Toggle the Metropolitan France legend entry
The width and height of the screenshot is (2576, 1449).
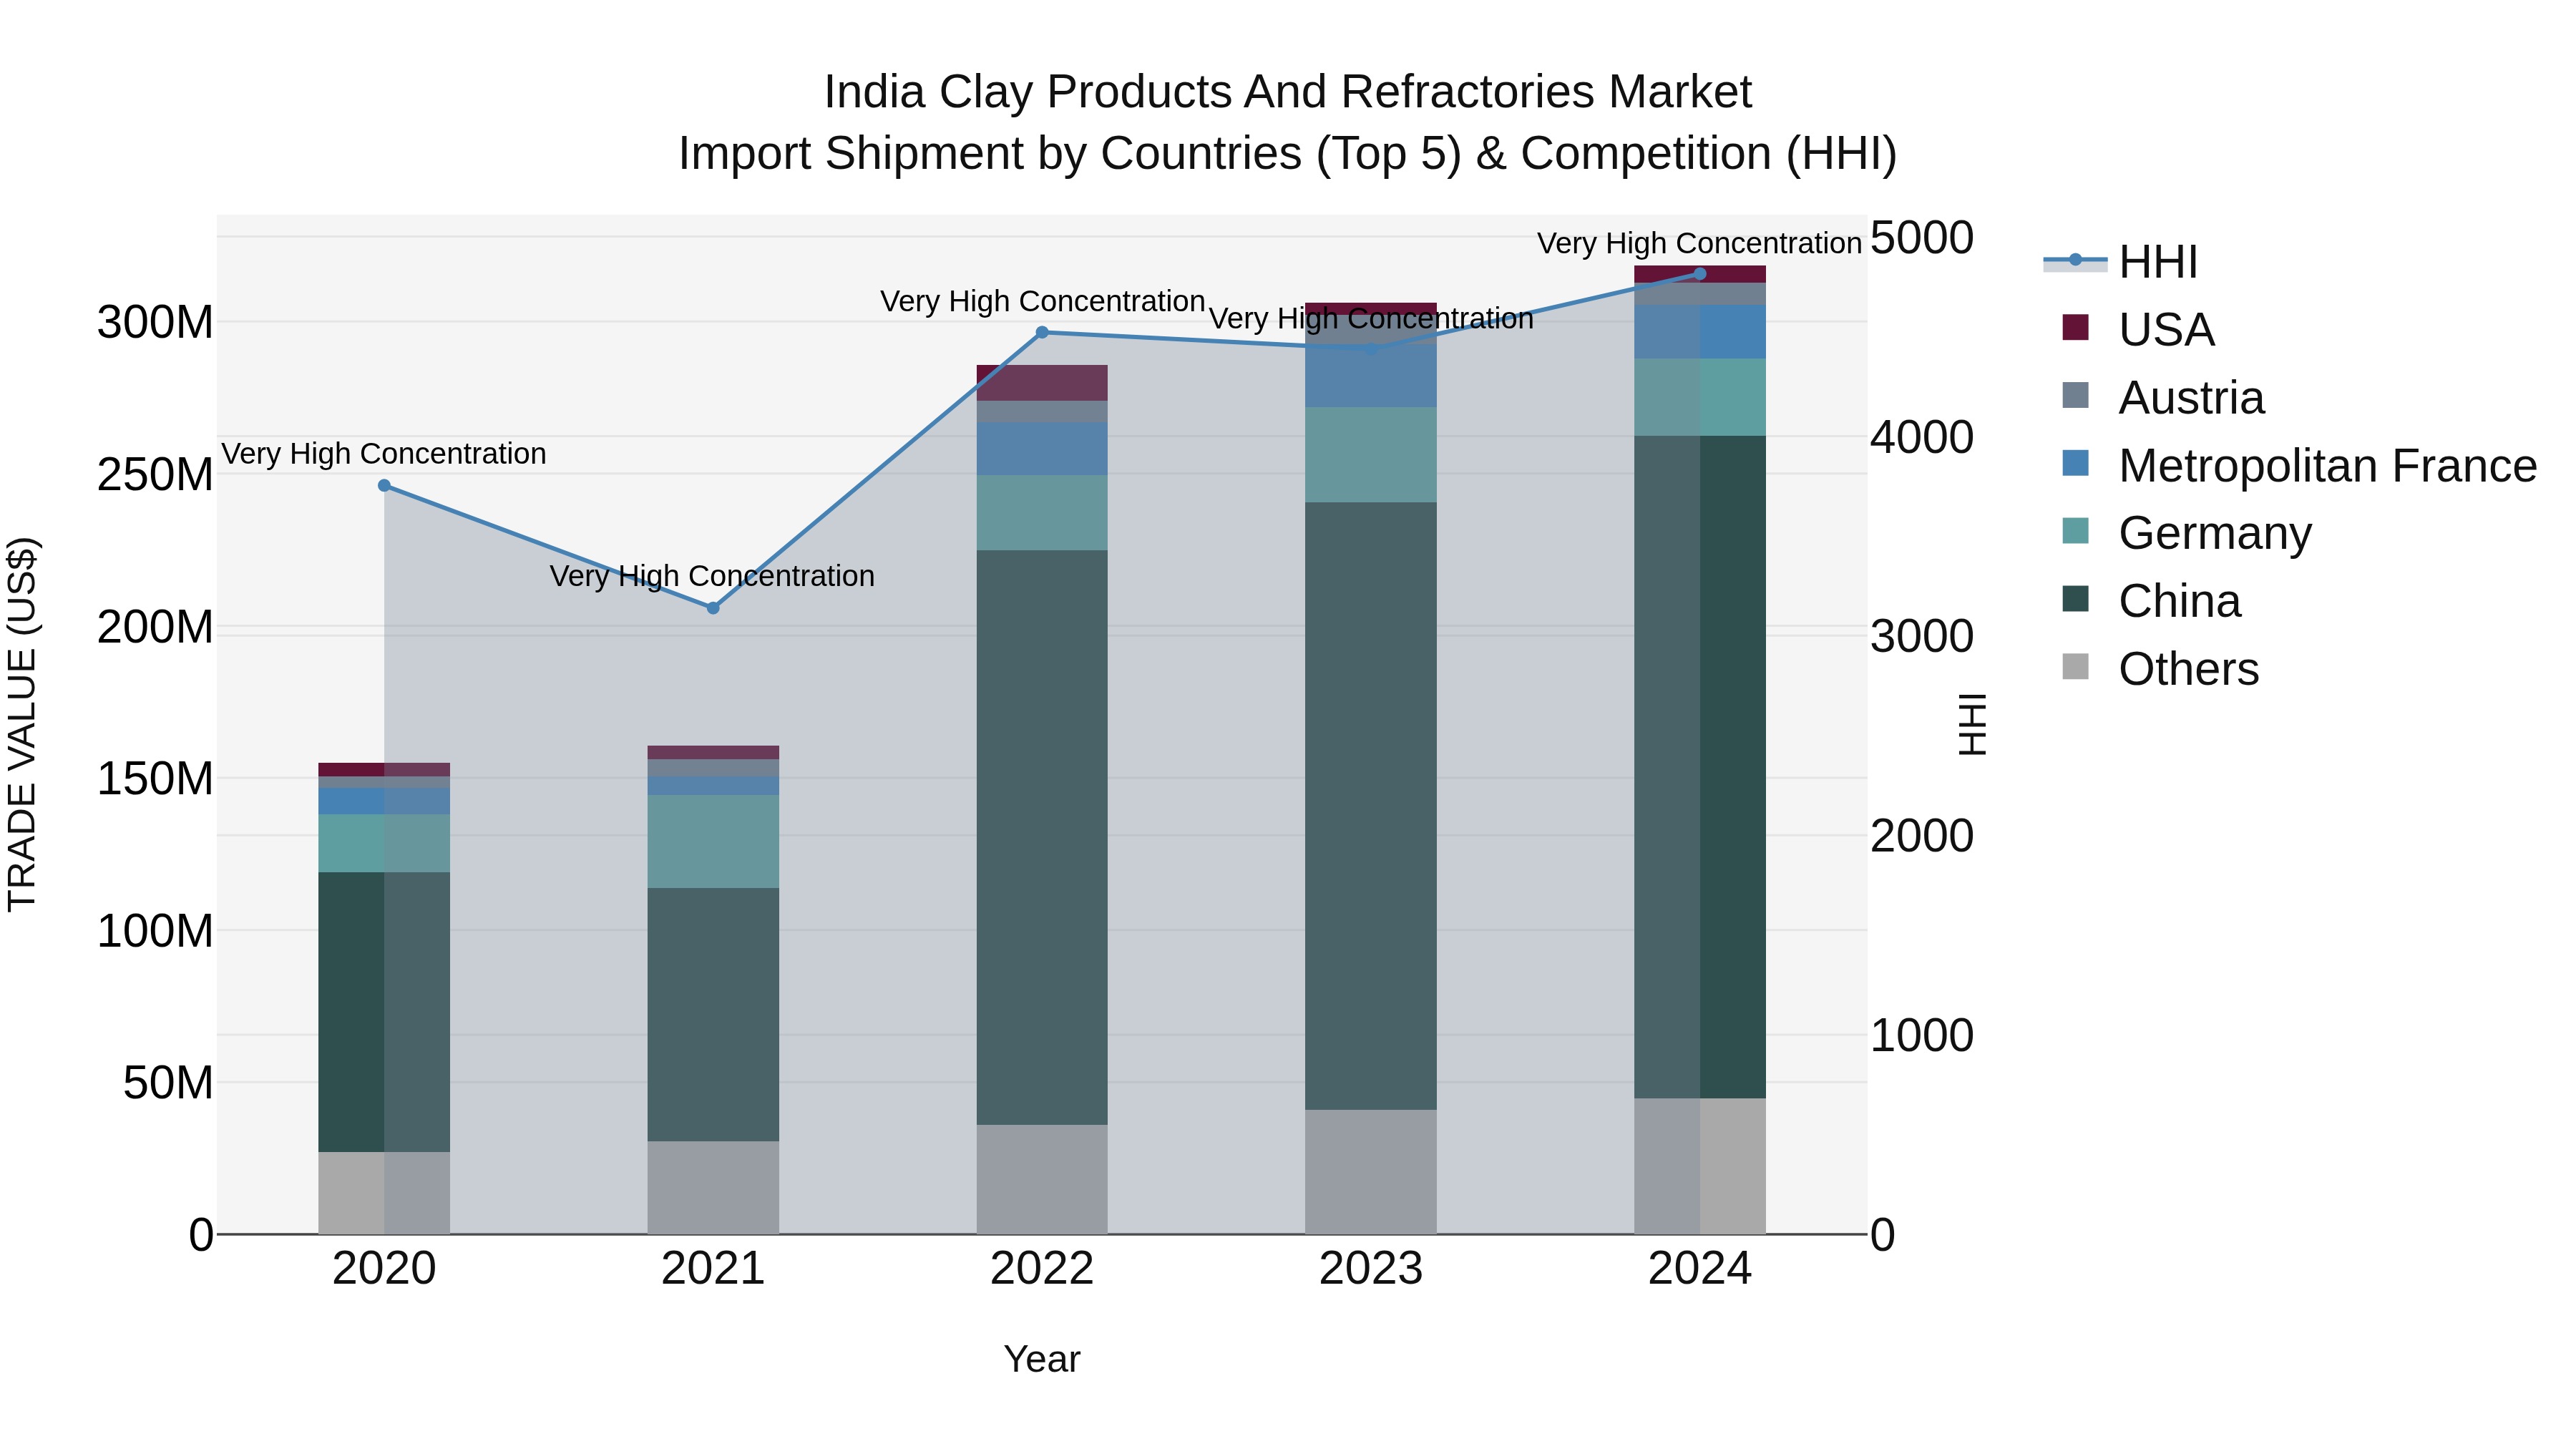click(x=2299, y=465)
